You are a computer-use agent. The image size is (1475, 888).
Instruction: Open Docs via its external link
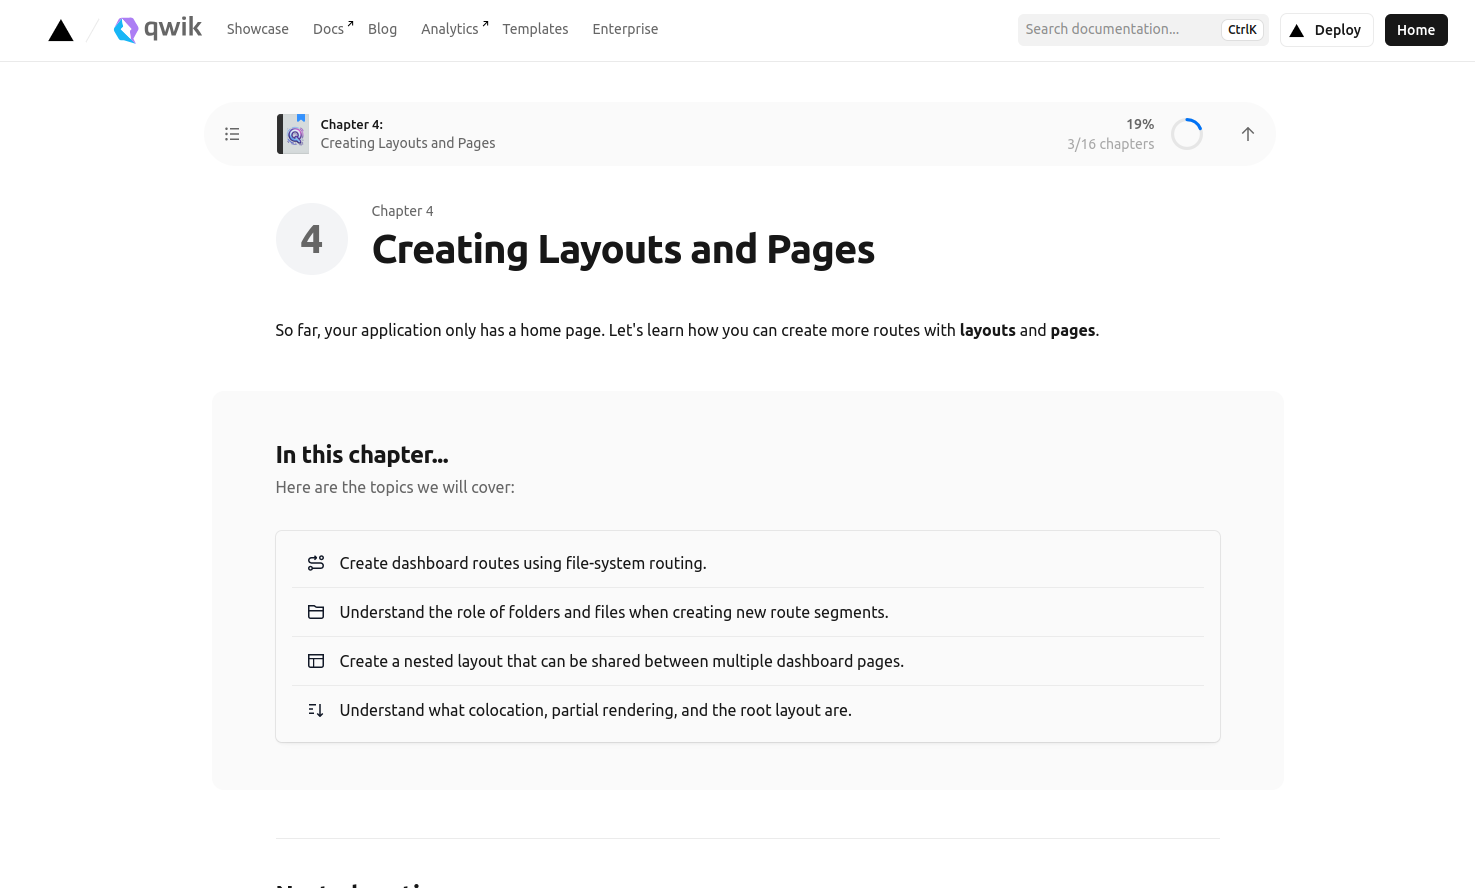(328, 29)
